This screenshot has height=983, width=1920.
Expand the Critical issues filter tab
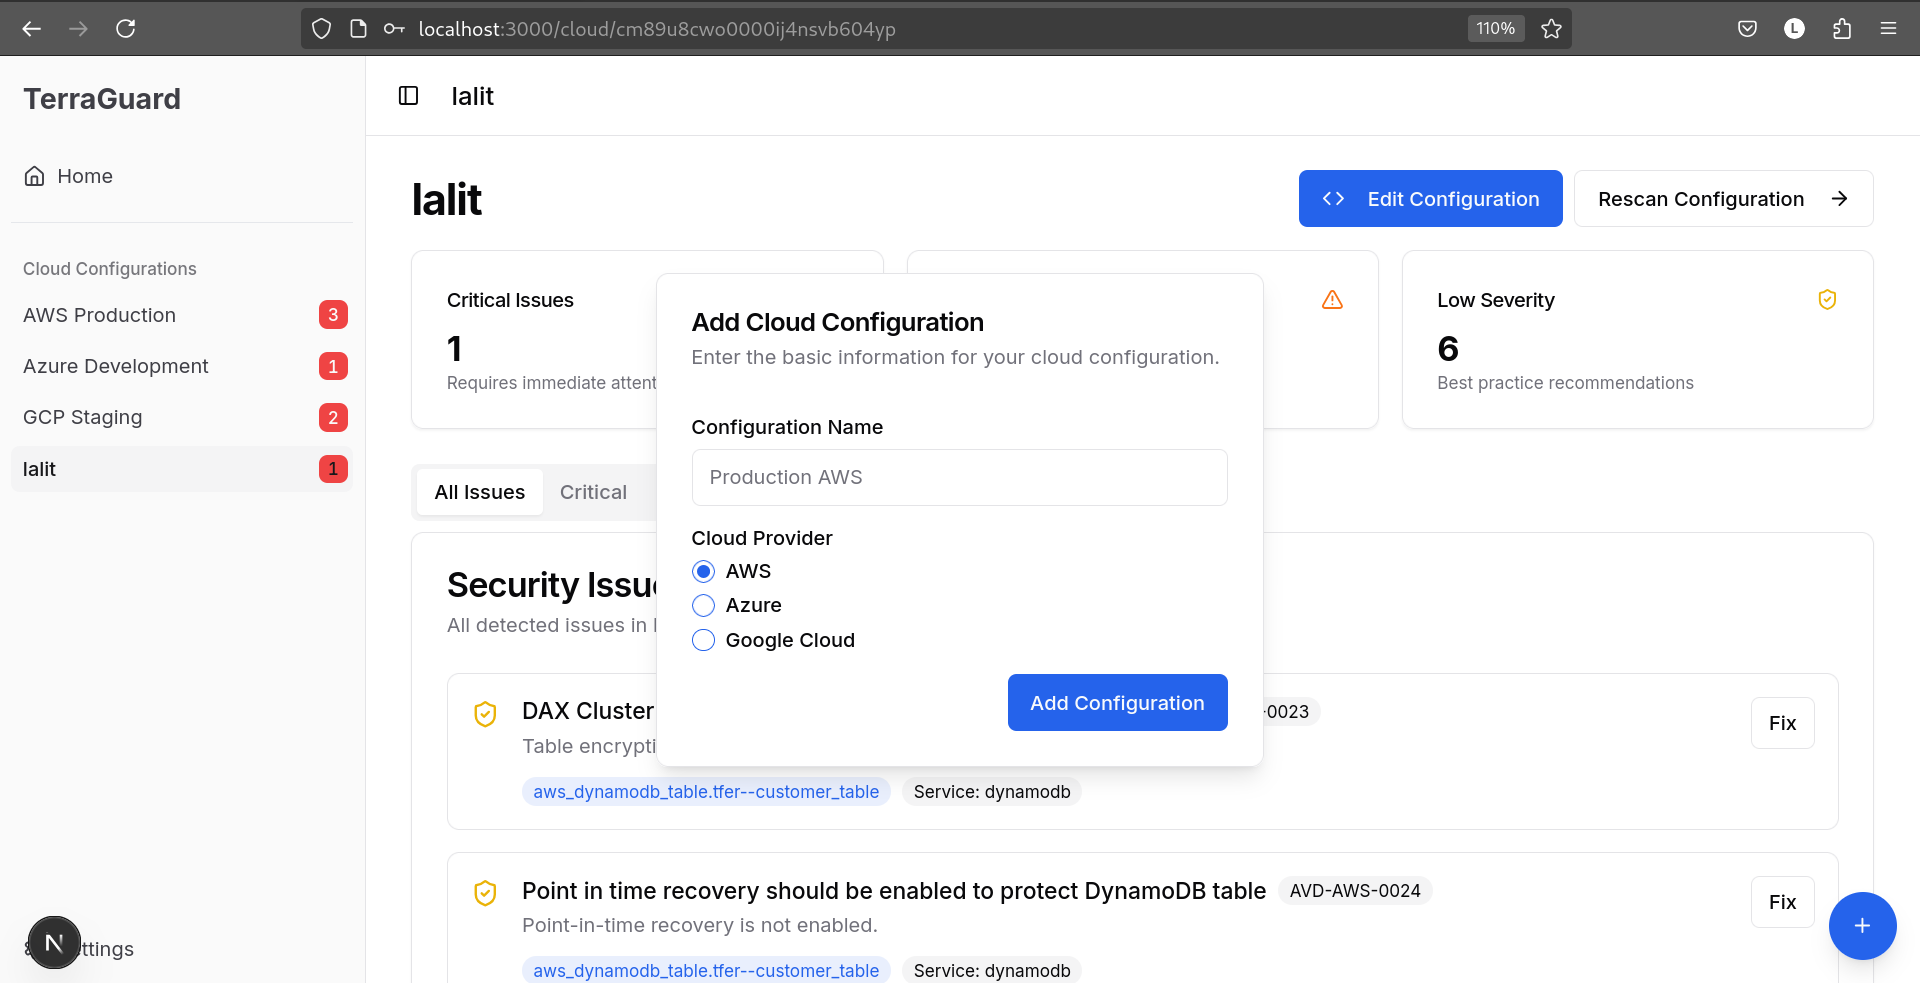[593, 492]
